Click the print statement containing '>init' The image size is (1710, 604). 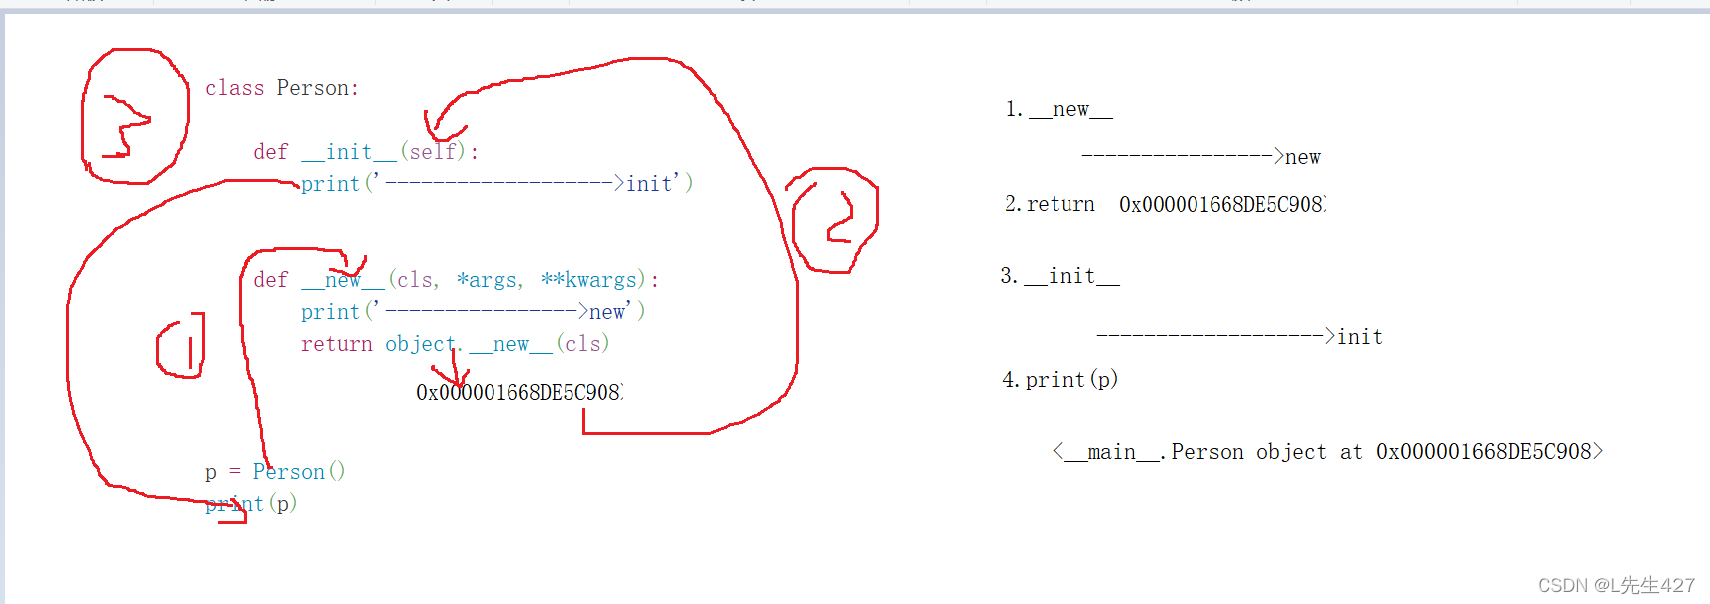pyautogui.click(x=497, y=184)
